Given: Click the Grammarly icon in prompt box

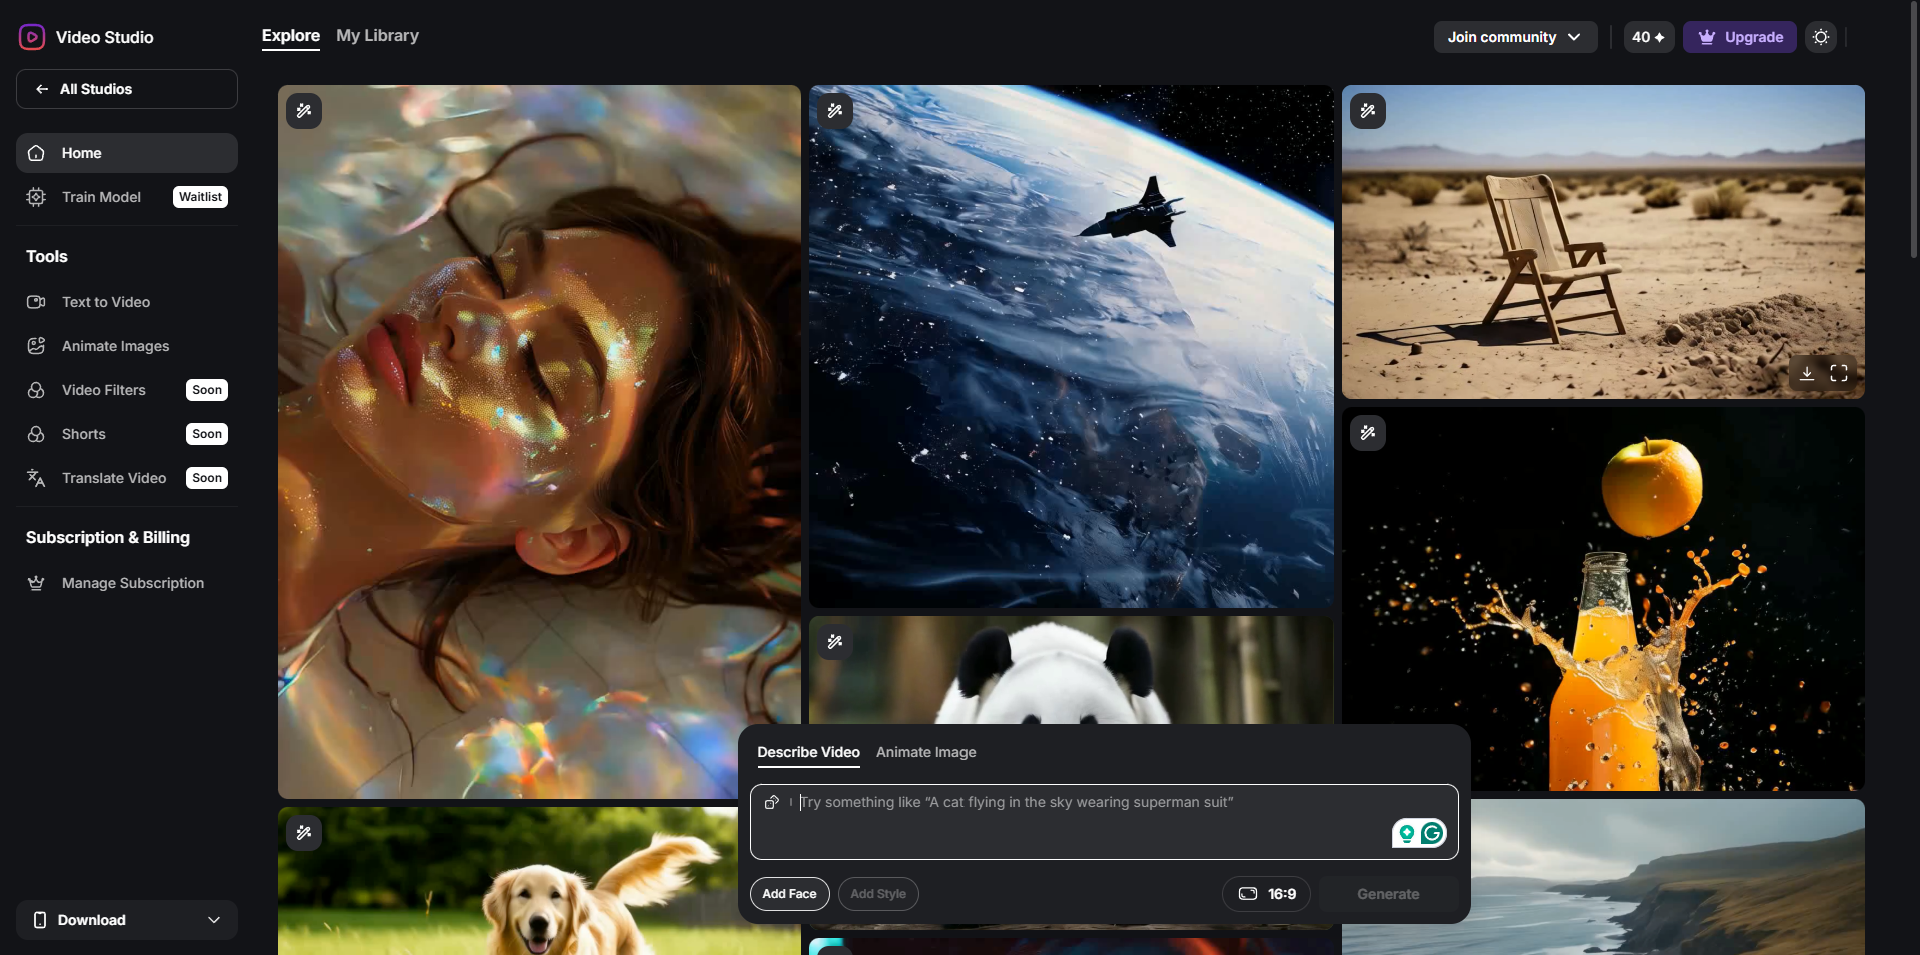Looking at the screenshot, I should [1432, 833].
